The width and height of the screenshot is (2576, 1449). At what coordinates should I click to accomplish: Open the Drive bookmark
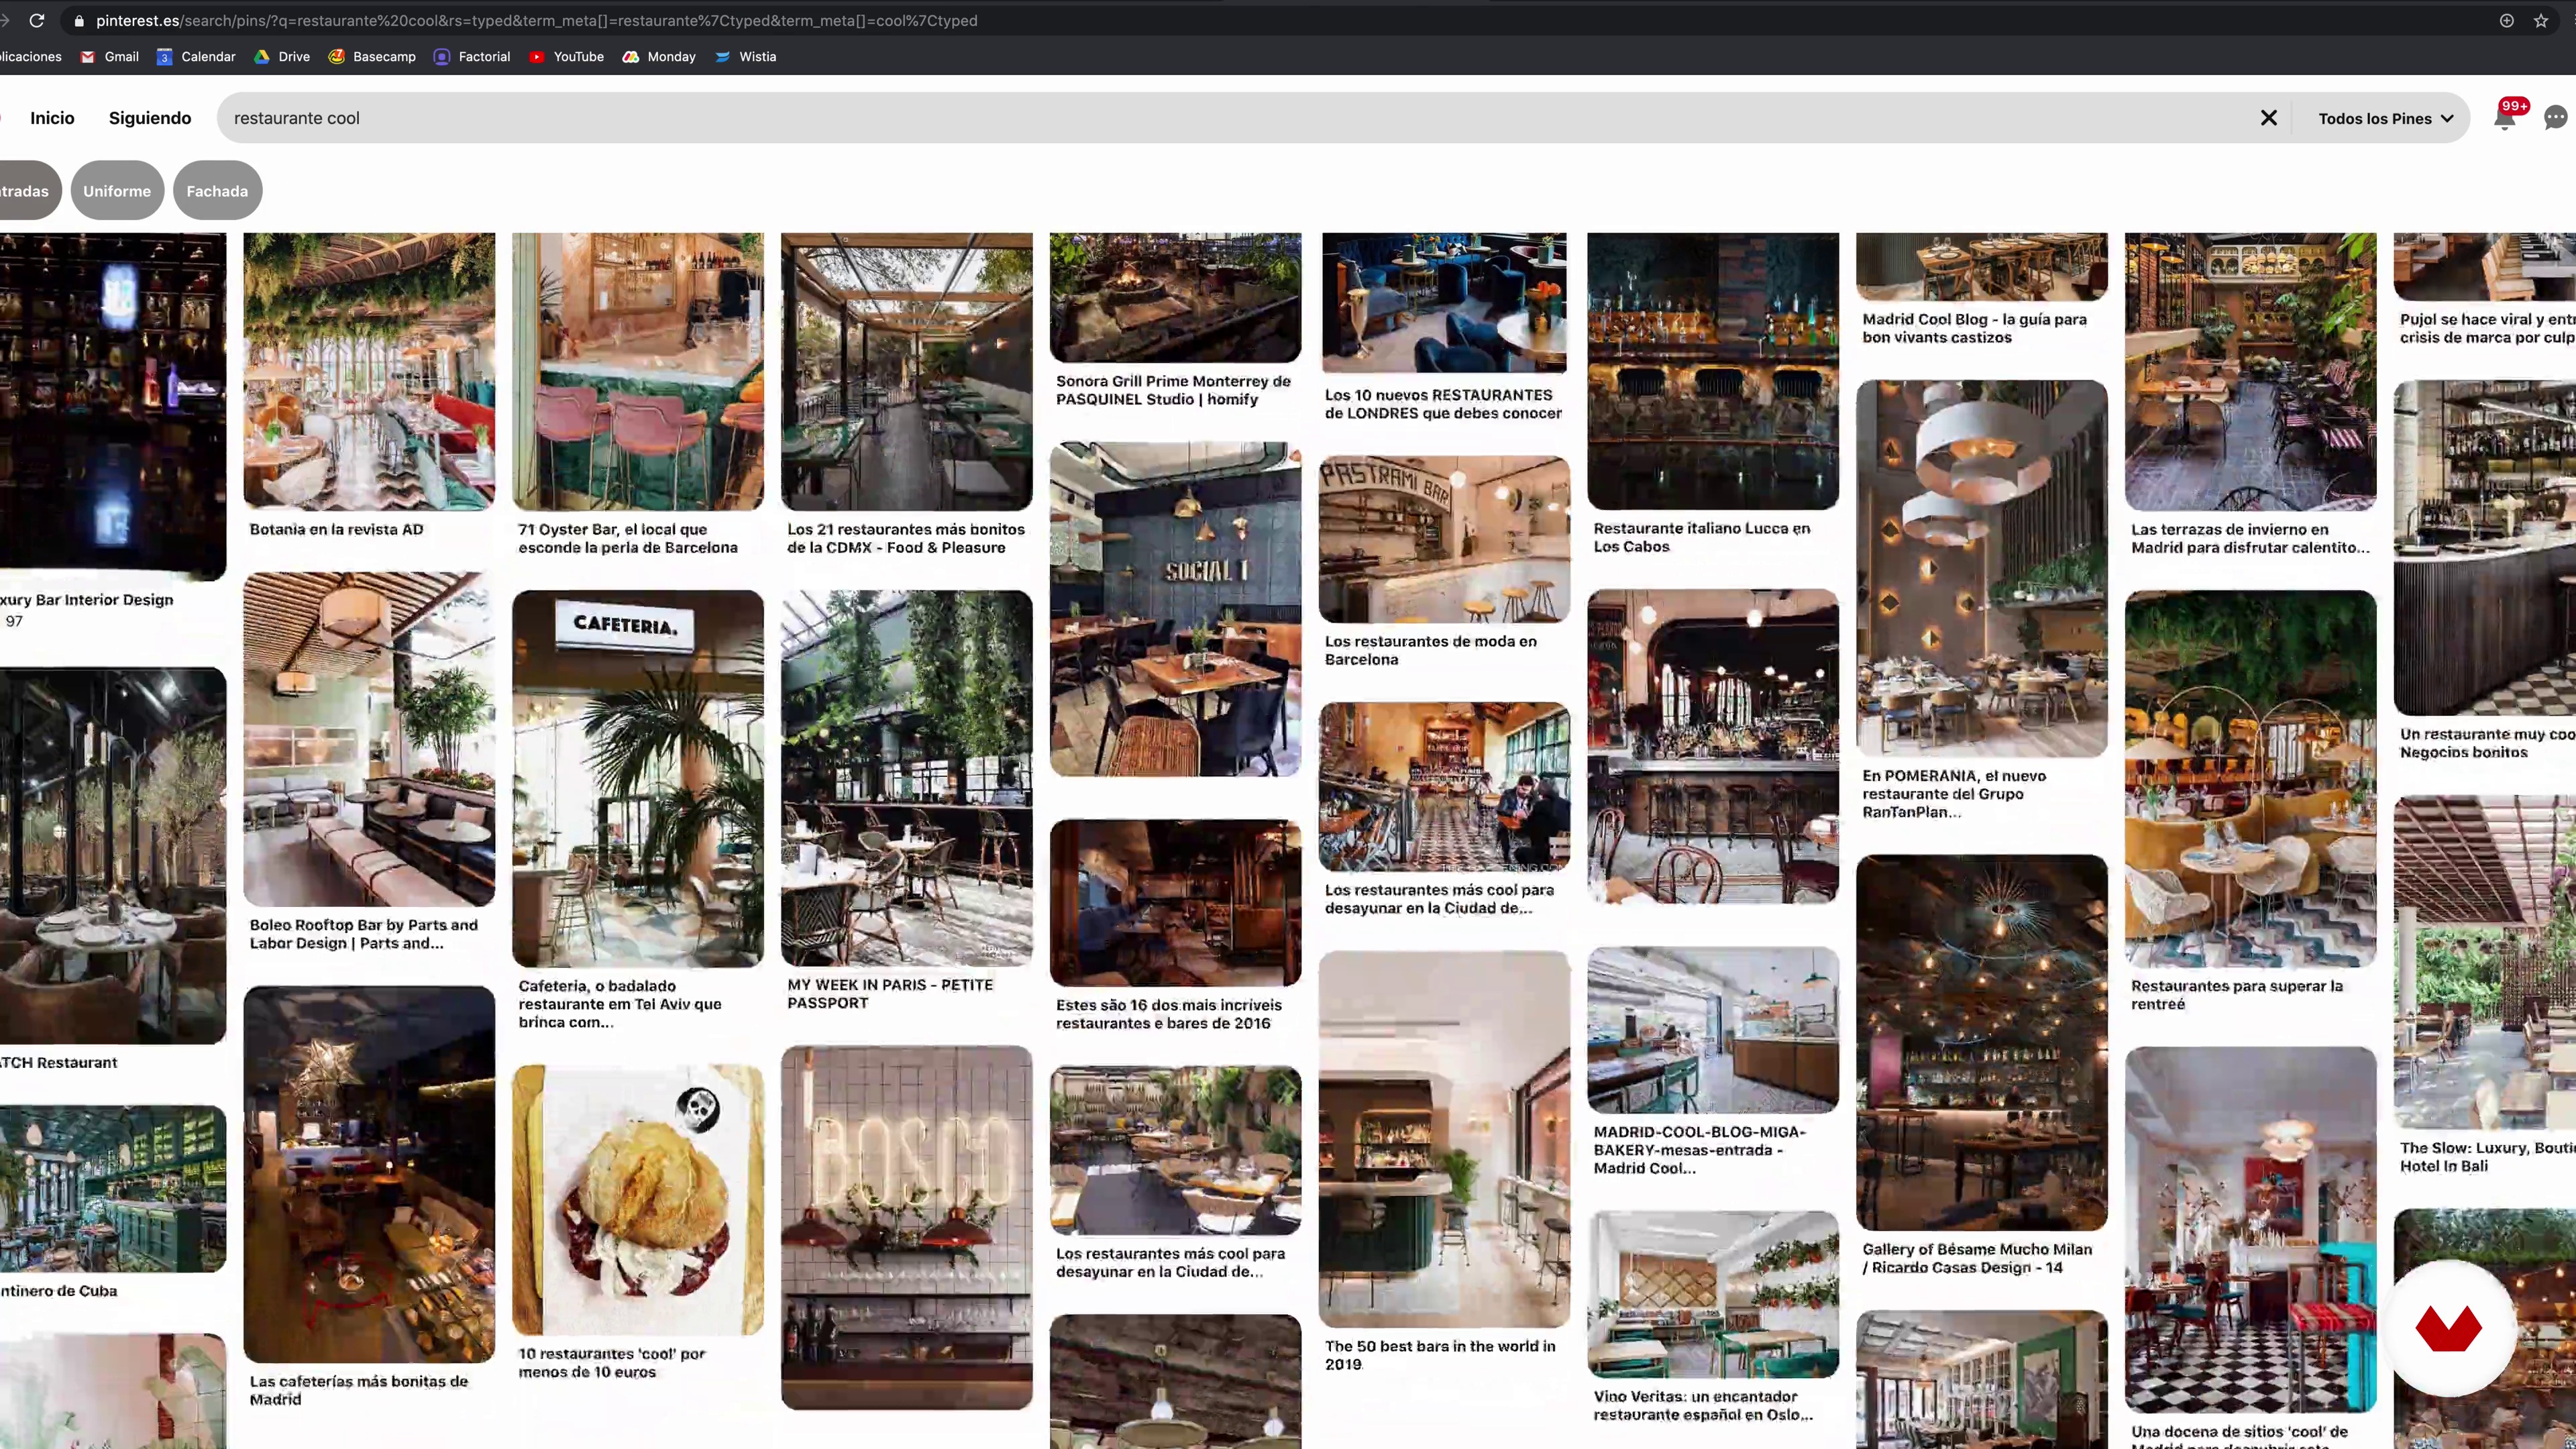[x=282, y=57]
